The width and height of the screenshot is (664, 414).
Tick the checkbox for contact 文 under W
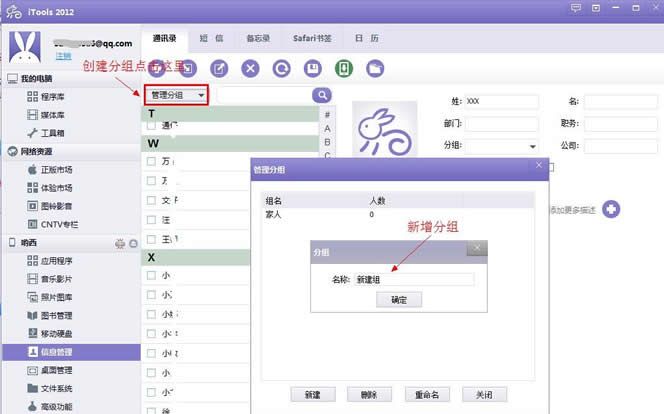coord(151,200)
